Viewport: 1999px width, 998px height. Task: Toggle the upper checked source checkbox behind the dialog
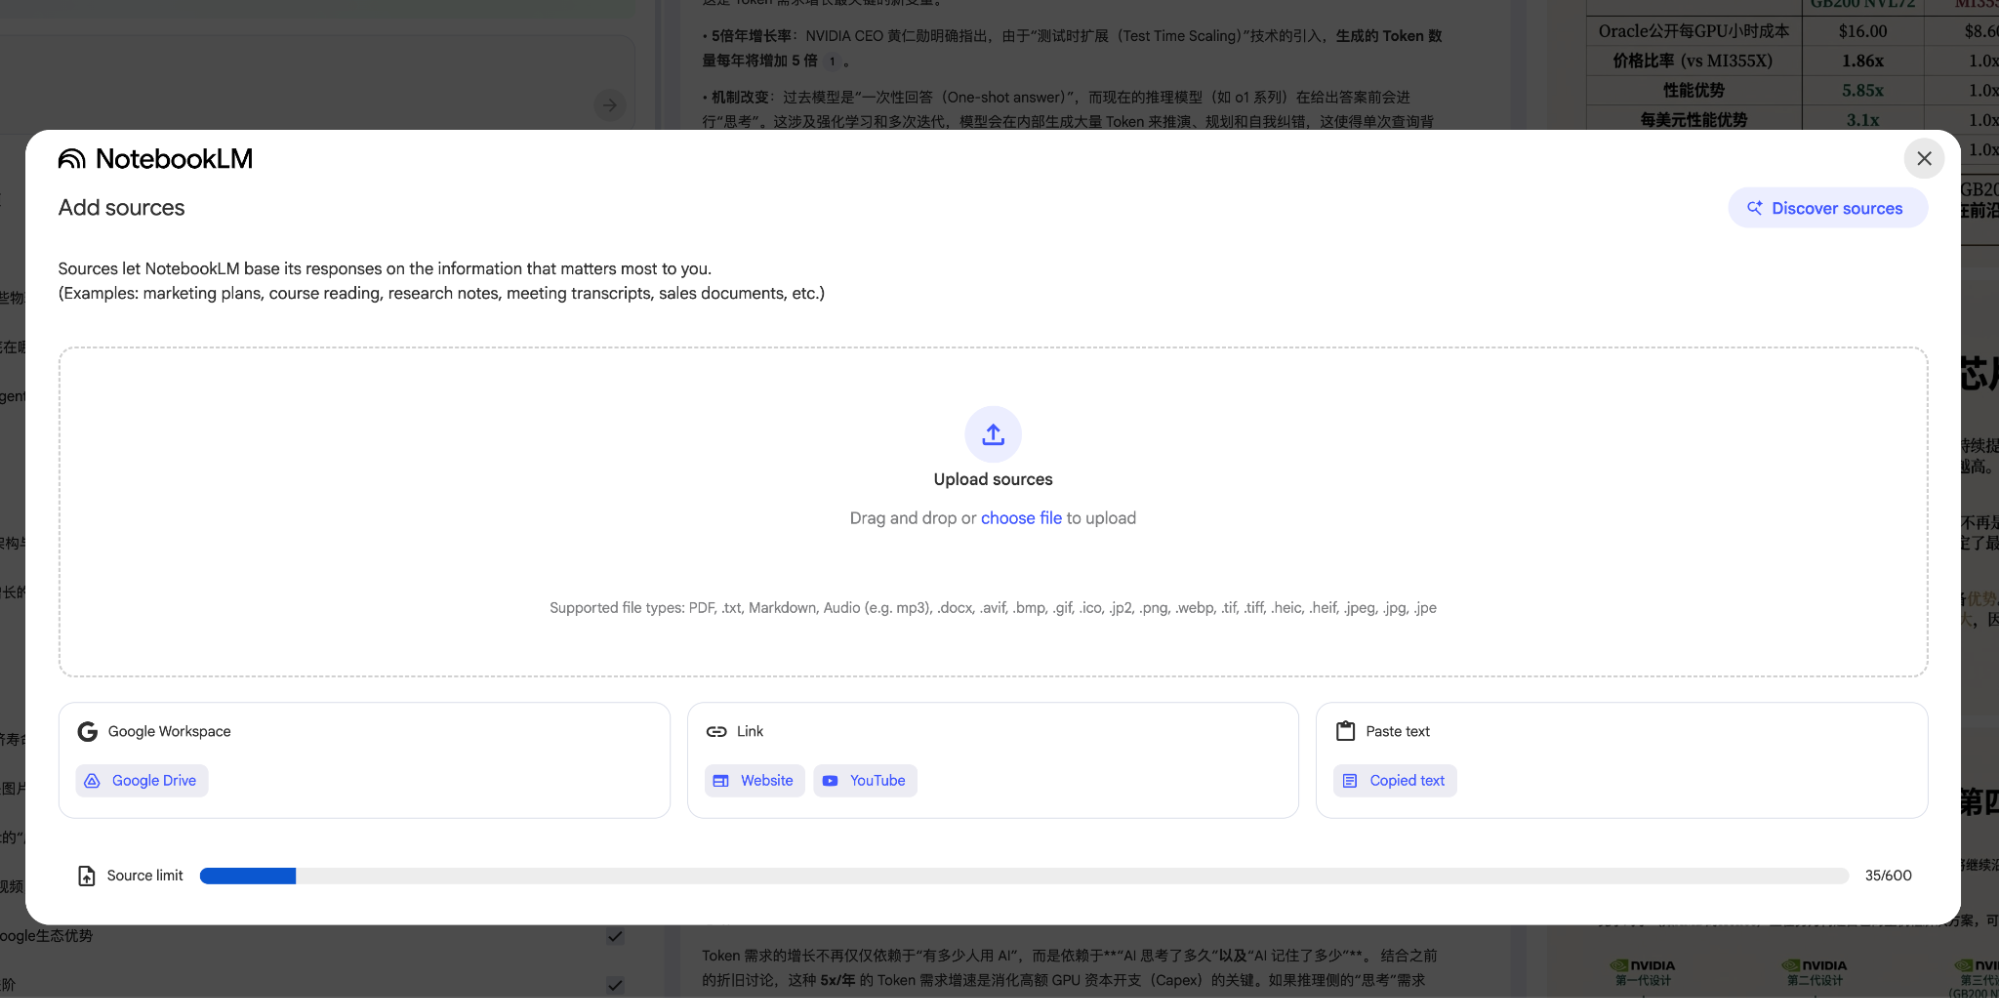(x=615, y=936)
